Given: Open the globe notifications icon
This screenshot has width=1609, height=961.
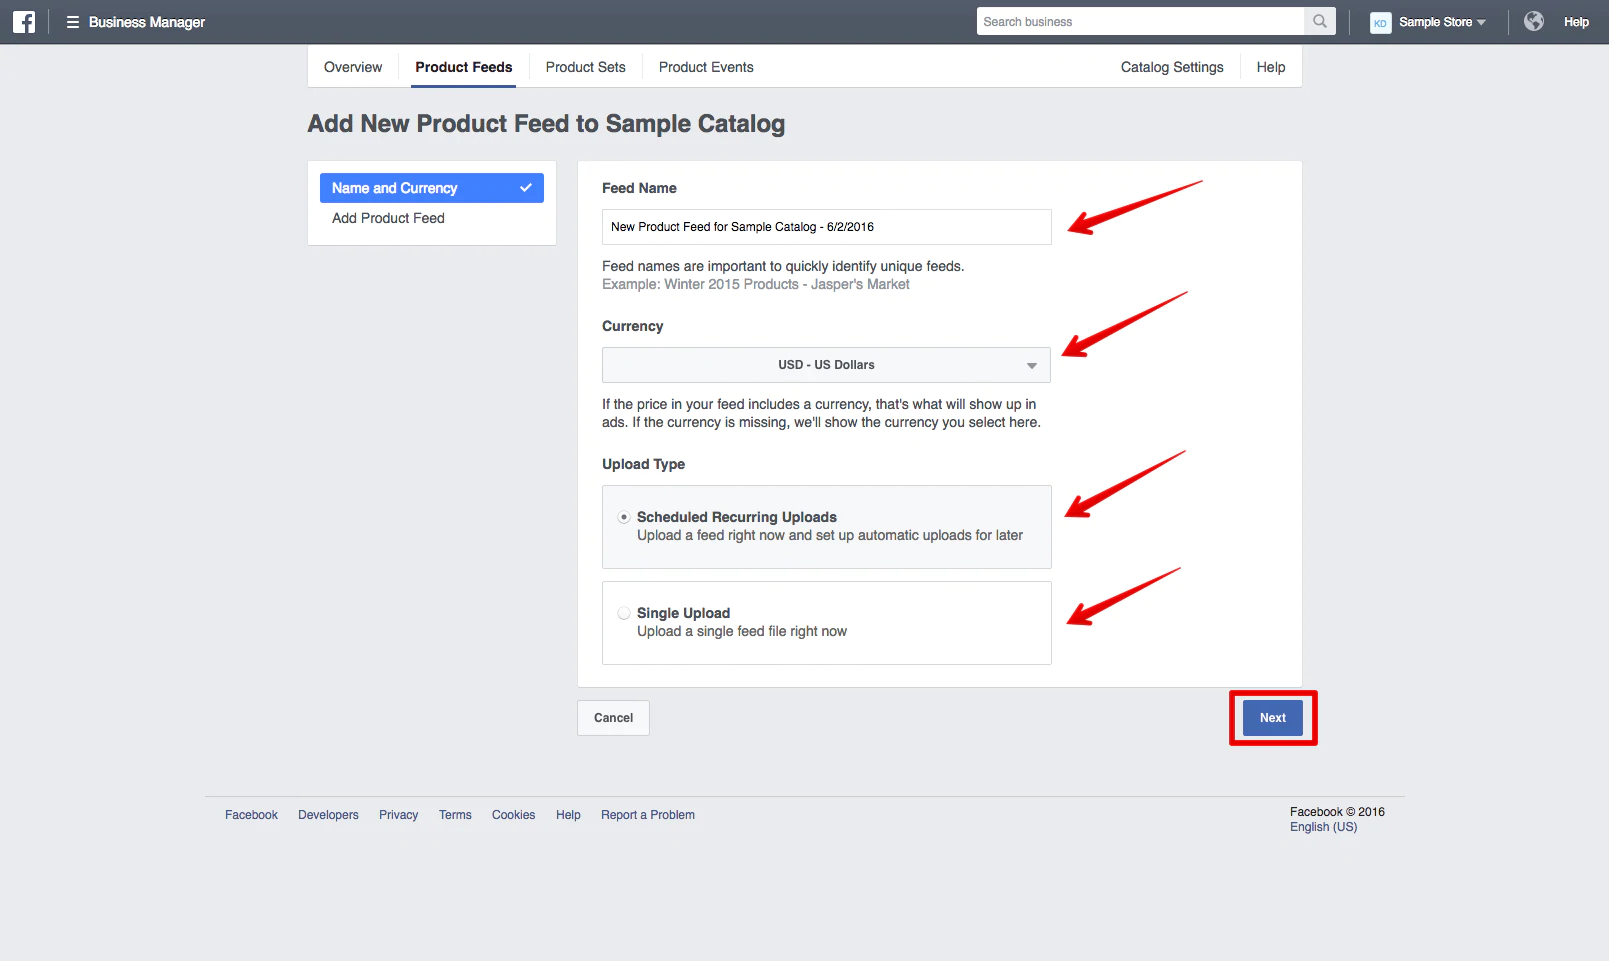Looking at the screenshot, I should (1534, 22).
